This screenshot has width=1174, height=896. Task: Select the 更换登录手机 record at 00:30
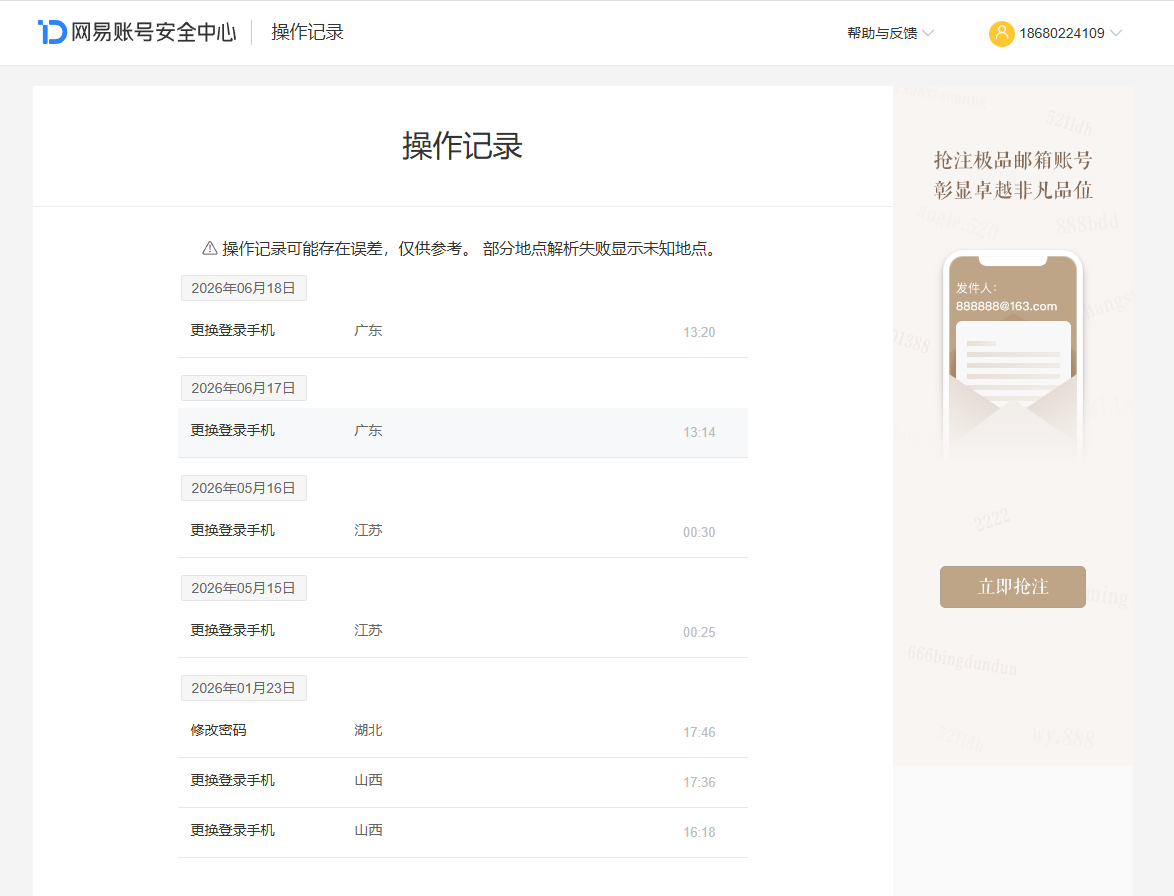pyautogui.click(x=463, y=531)
